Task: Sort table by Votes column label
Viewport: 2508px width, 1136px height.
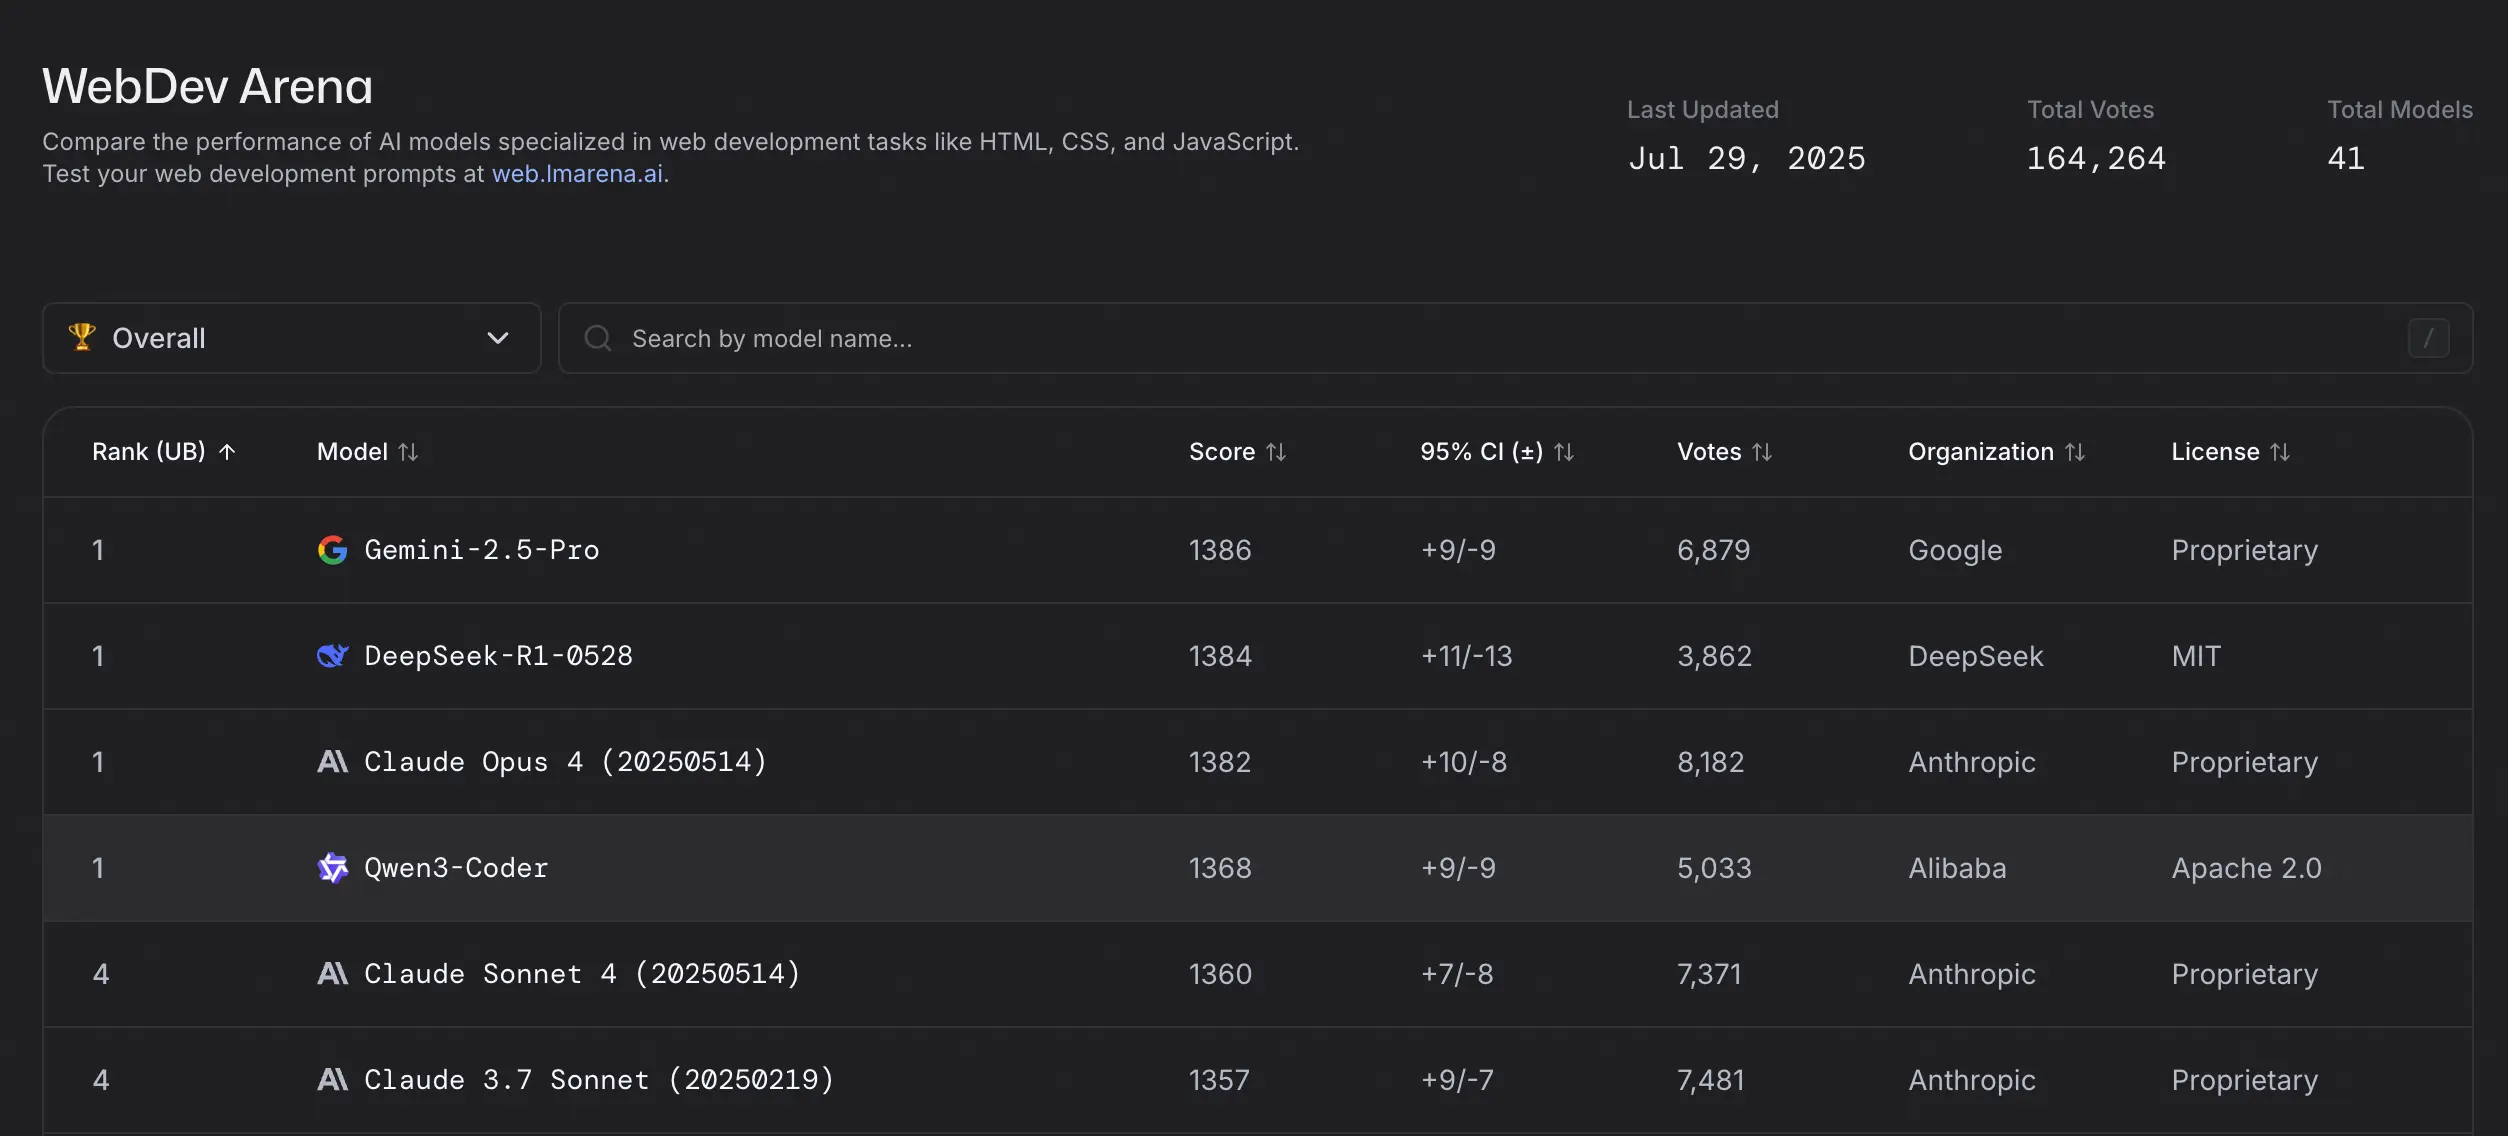Action: pos(1709,452)
